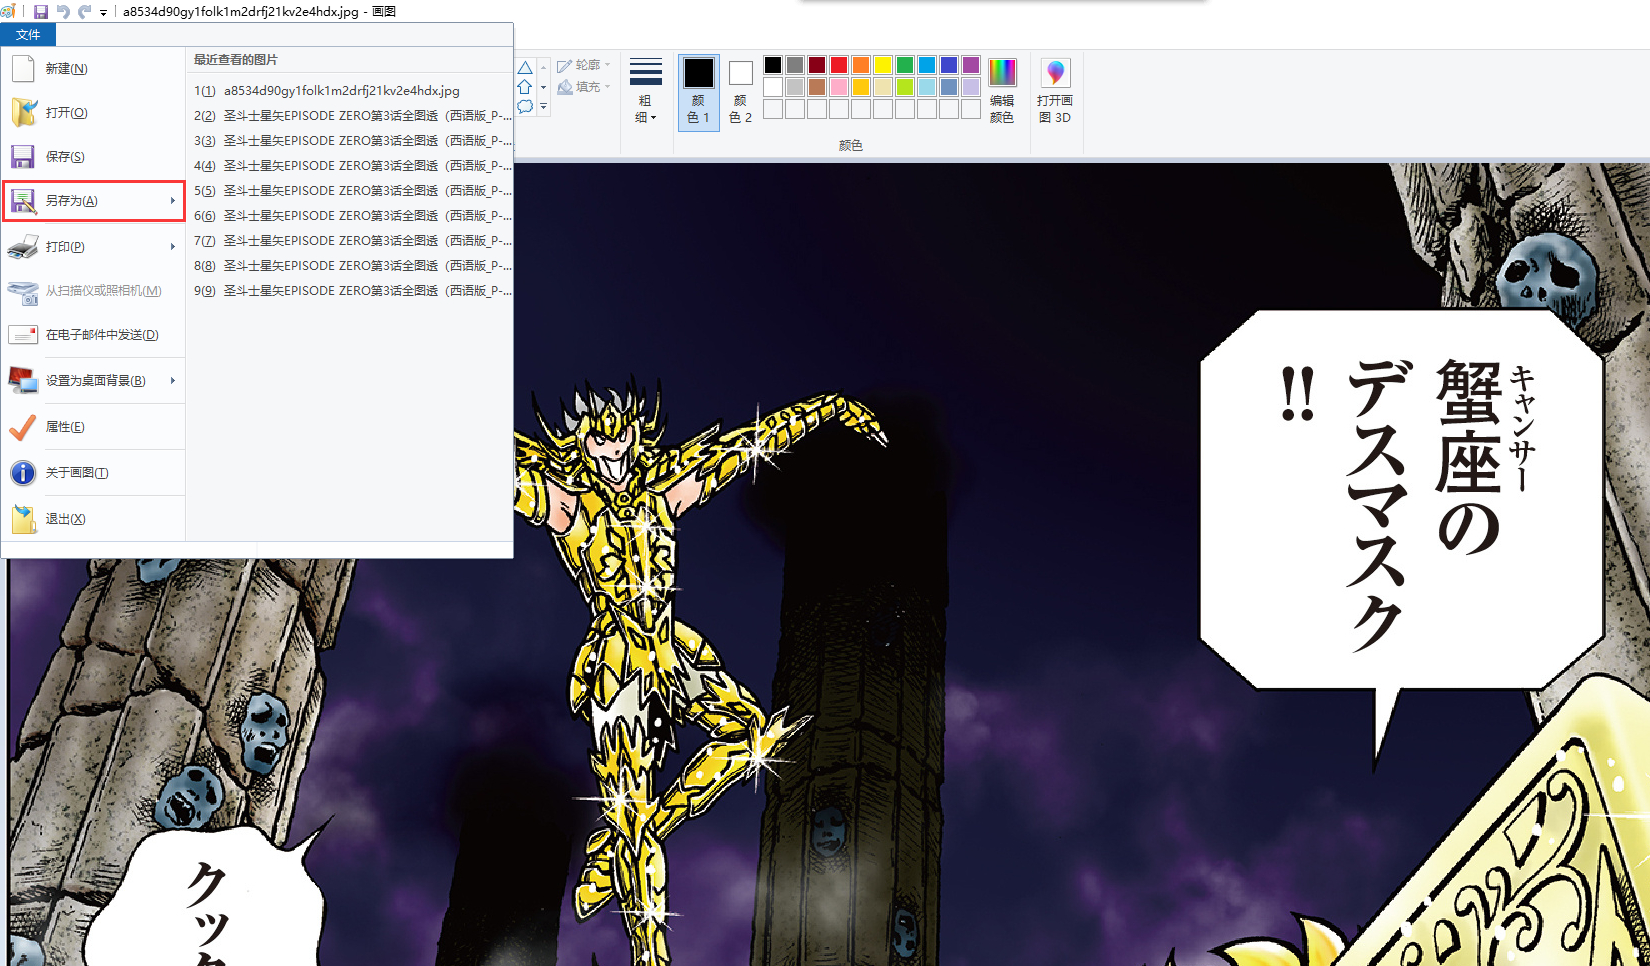
Task: Open recent picture numbered 9(9)
Action: (350, 291)
